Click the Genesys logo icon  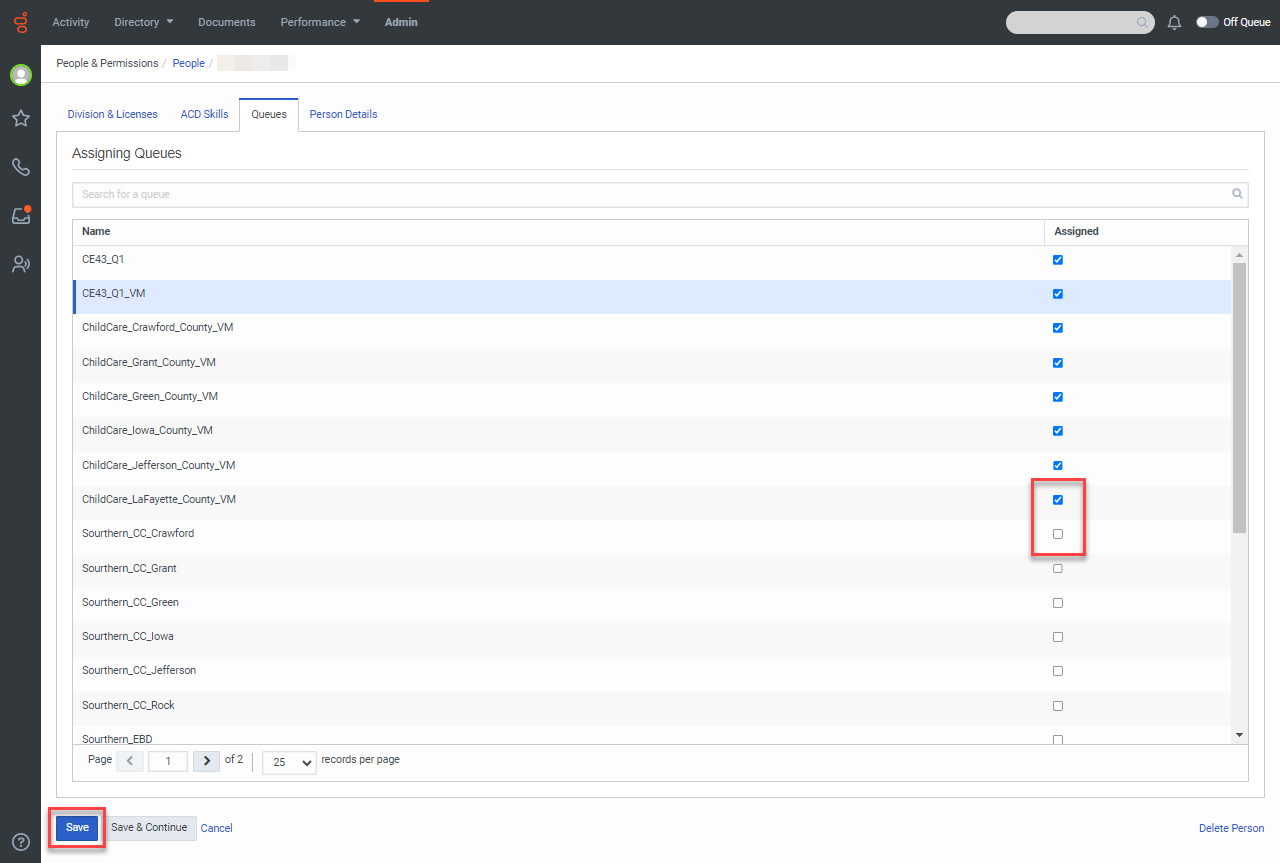[x=20, y=22]
